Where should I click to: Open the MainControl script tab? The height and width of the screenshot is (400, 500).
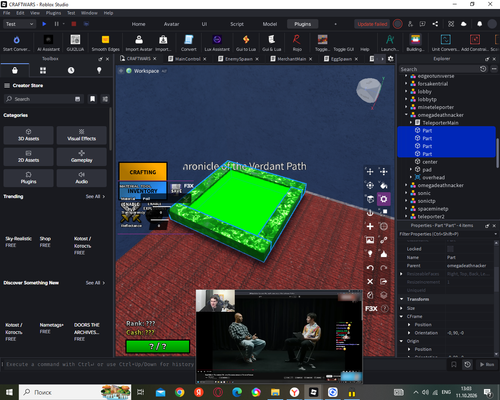point(188,59)
